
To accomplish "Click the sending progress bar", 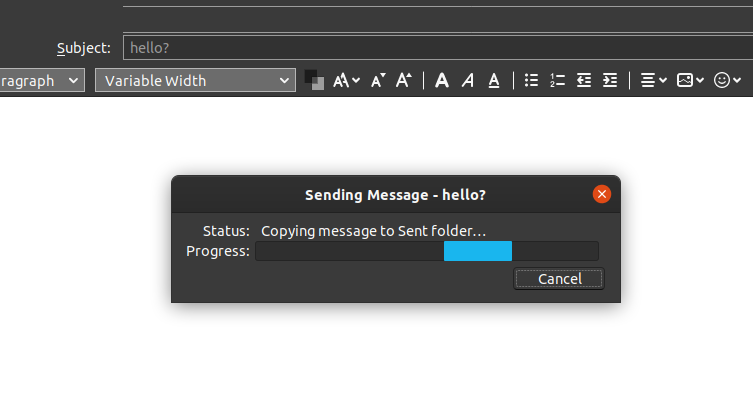I will [x=427, y=251].
